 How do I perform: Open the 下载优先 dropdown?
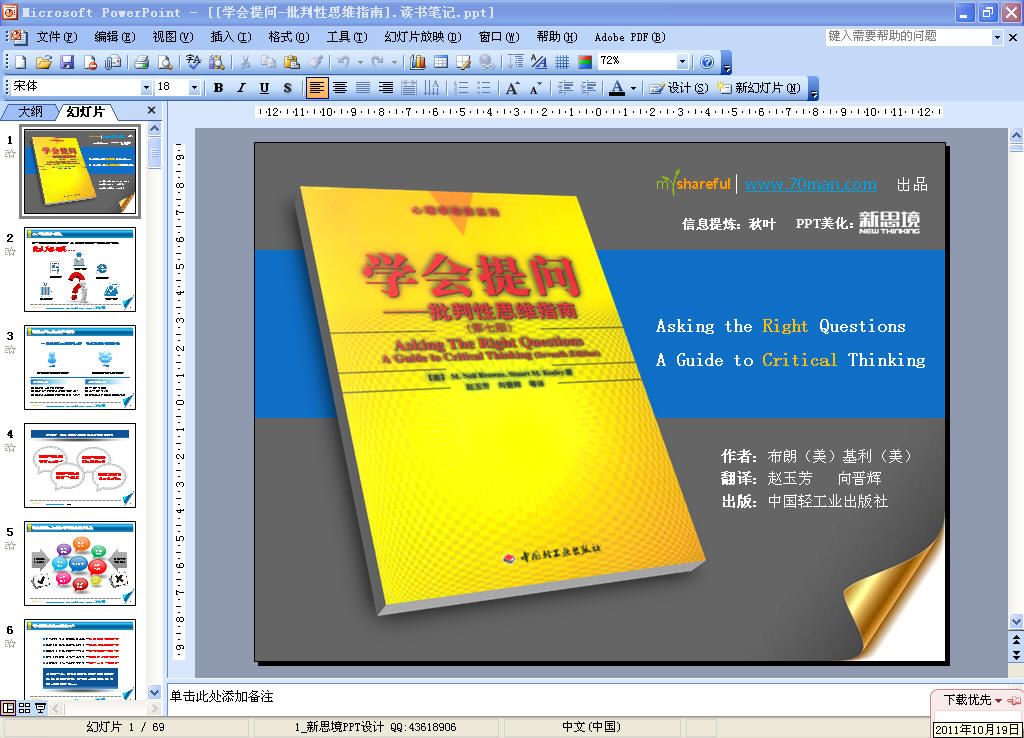[x=998, y=701]
